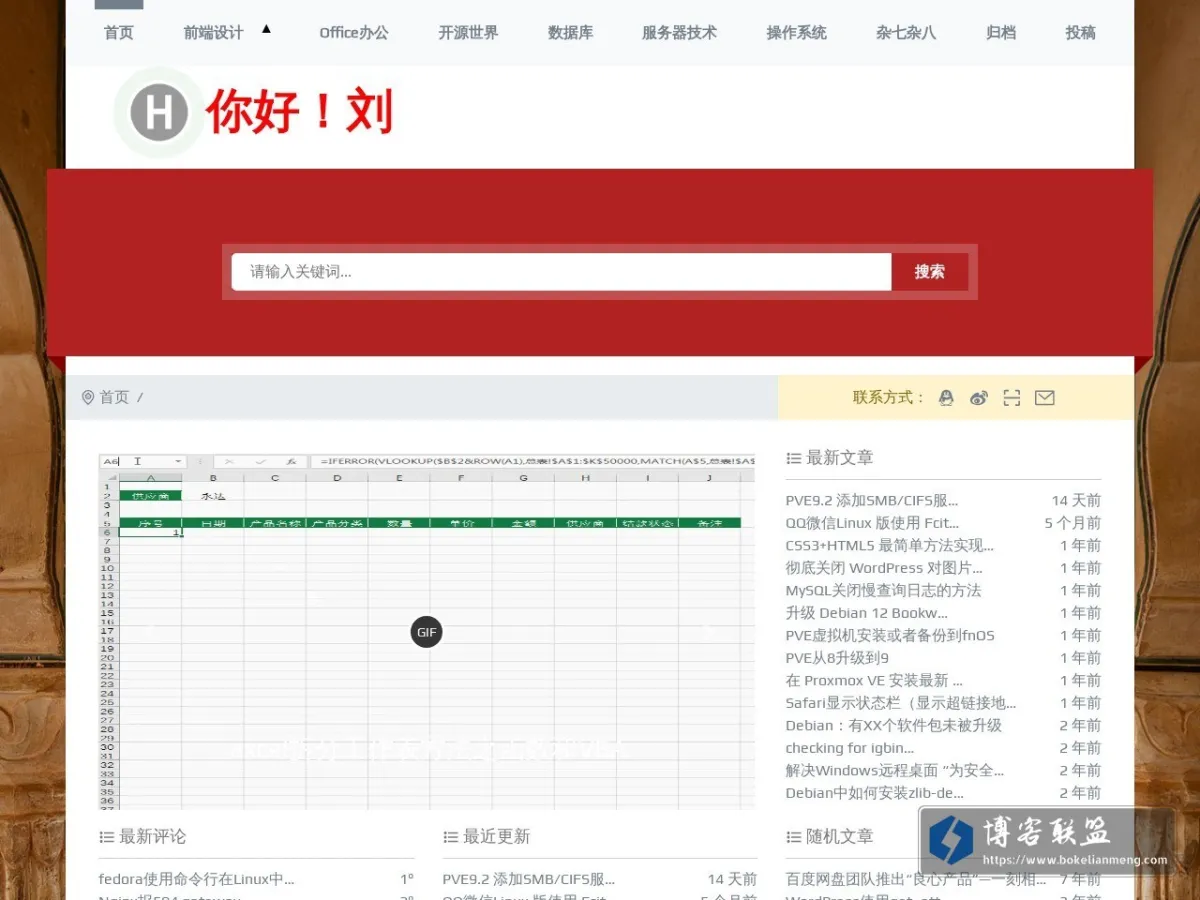Open the 杂七杂八 category

(x=906, y=33)
